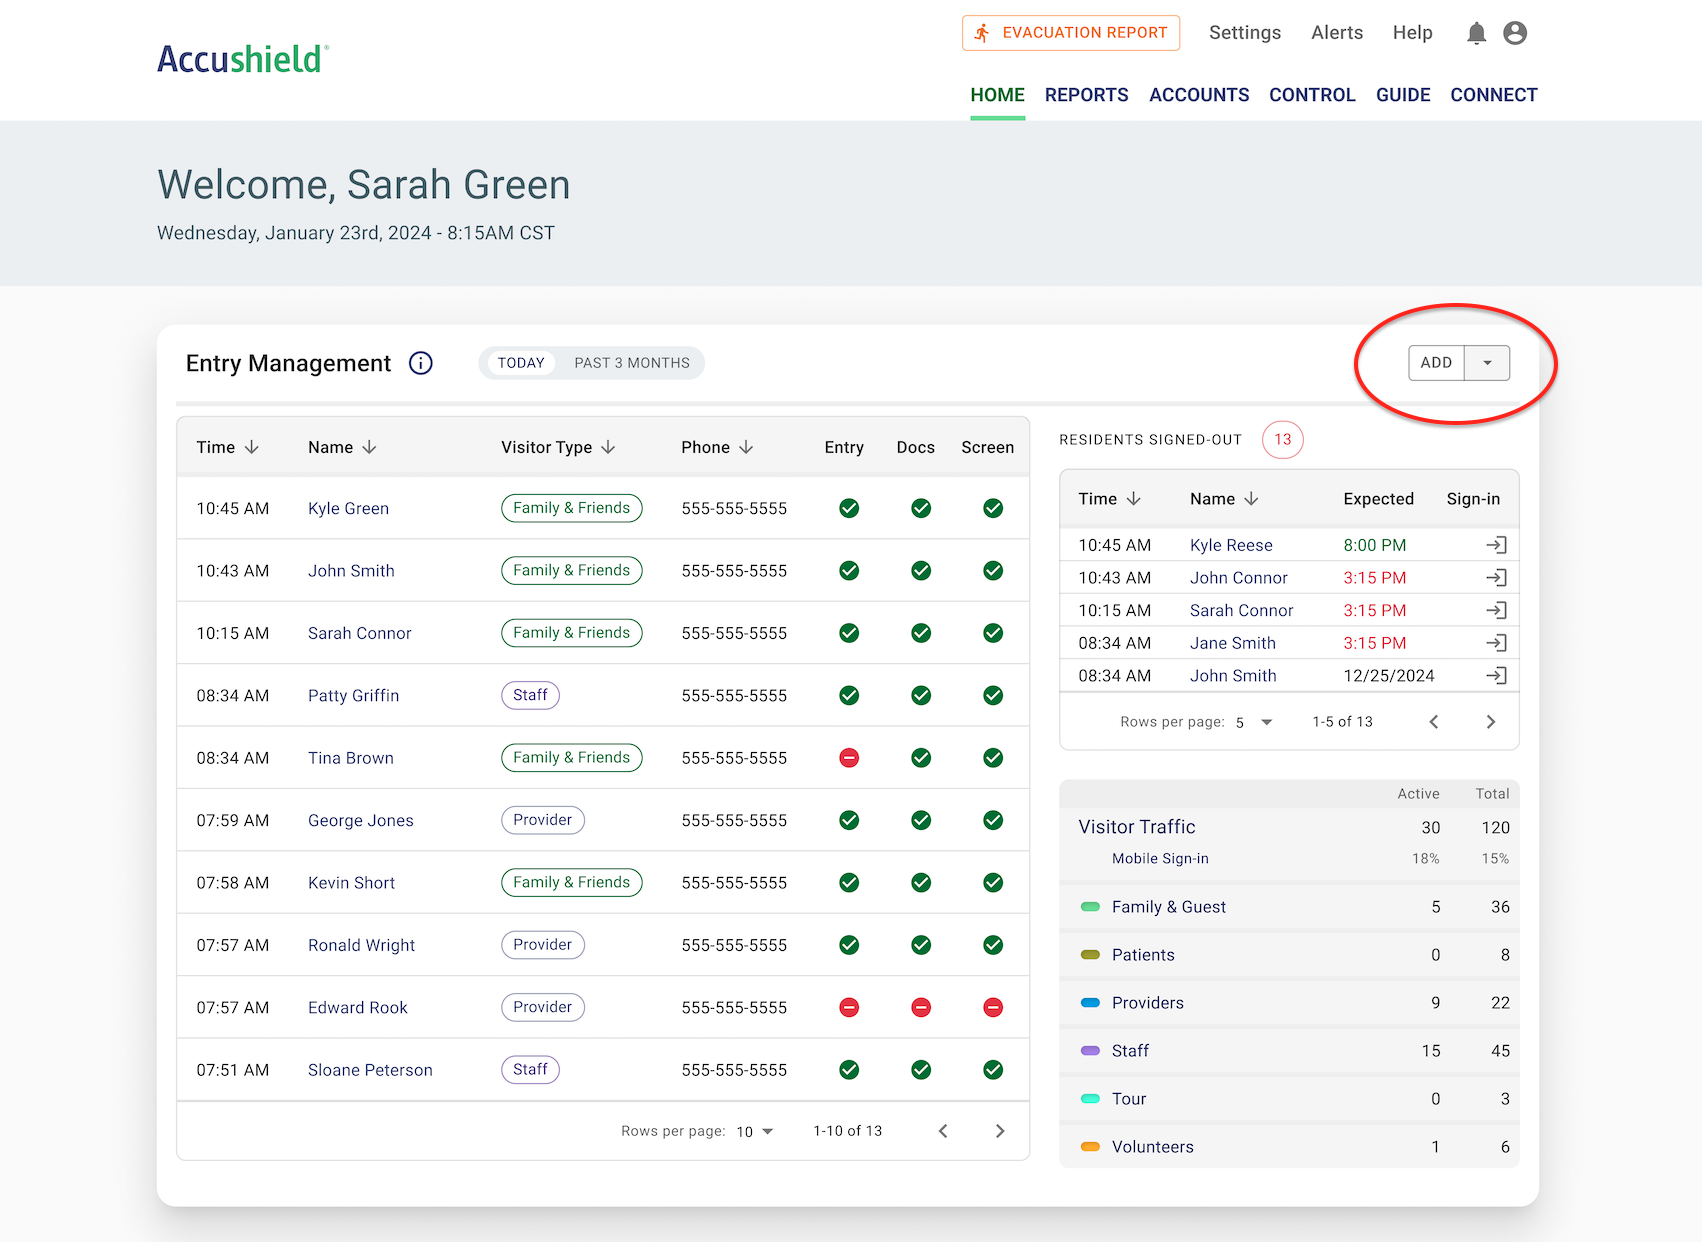Open Sarah Connor's visitor record link
The width and height of the screenshot is (1702, 1242).
click(359, 632)
